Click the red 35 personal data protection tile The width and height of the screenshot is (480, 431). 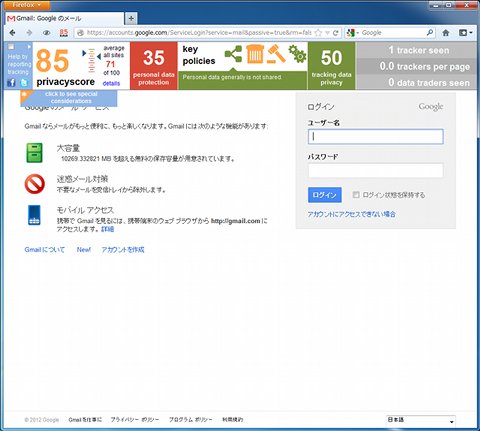pos(154,66)
